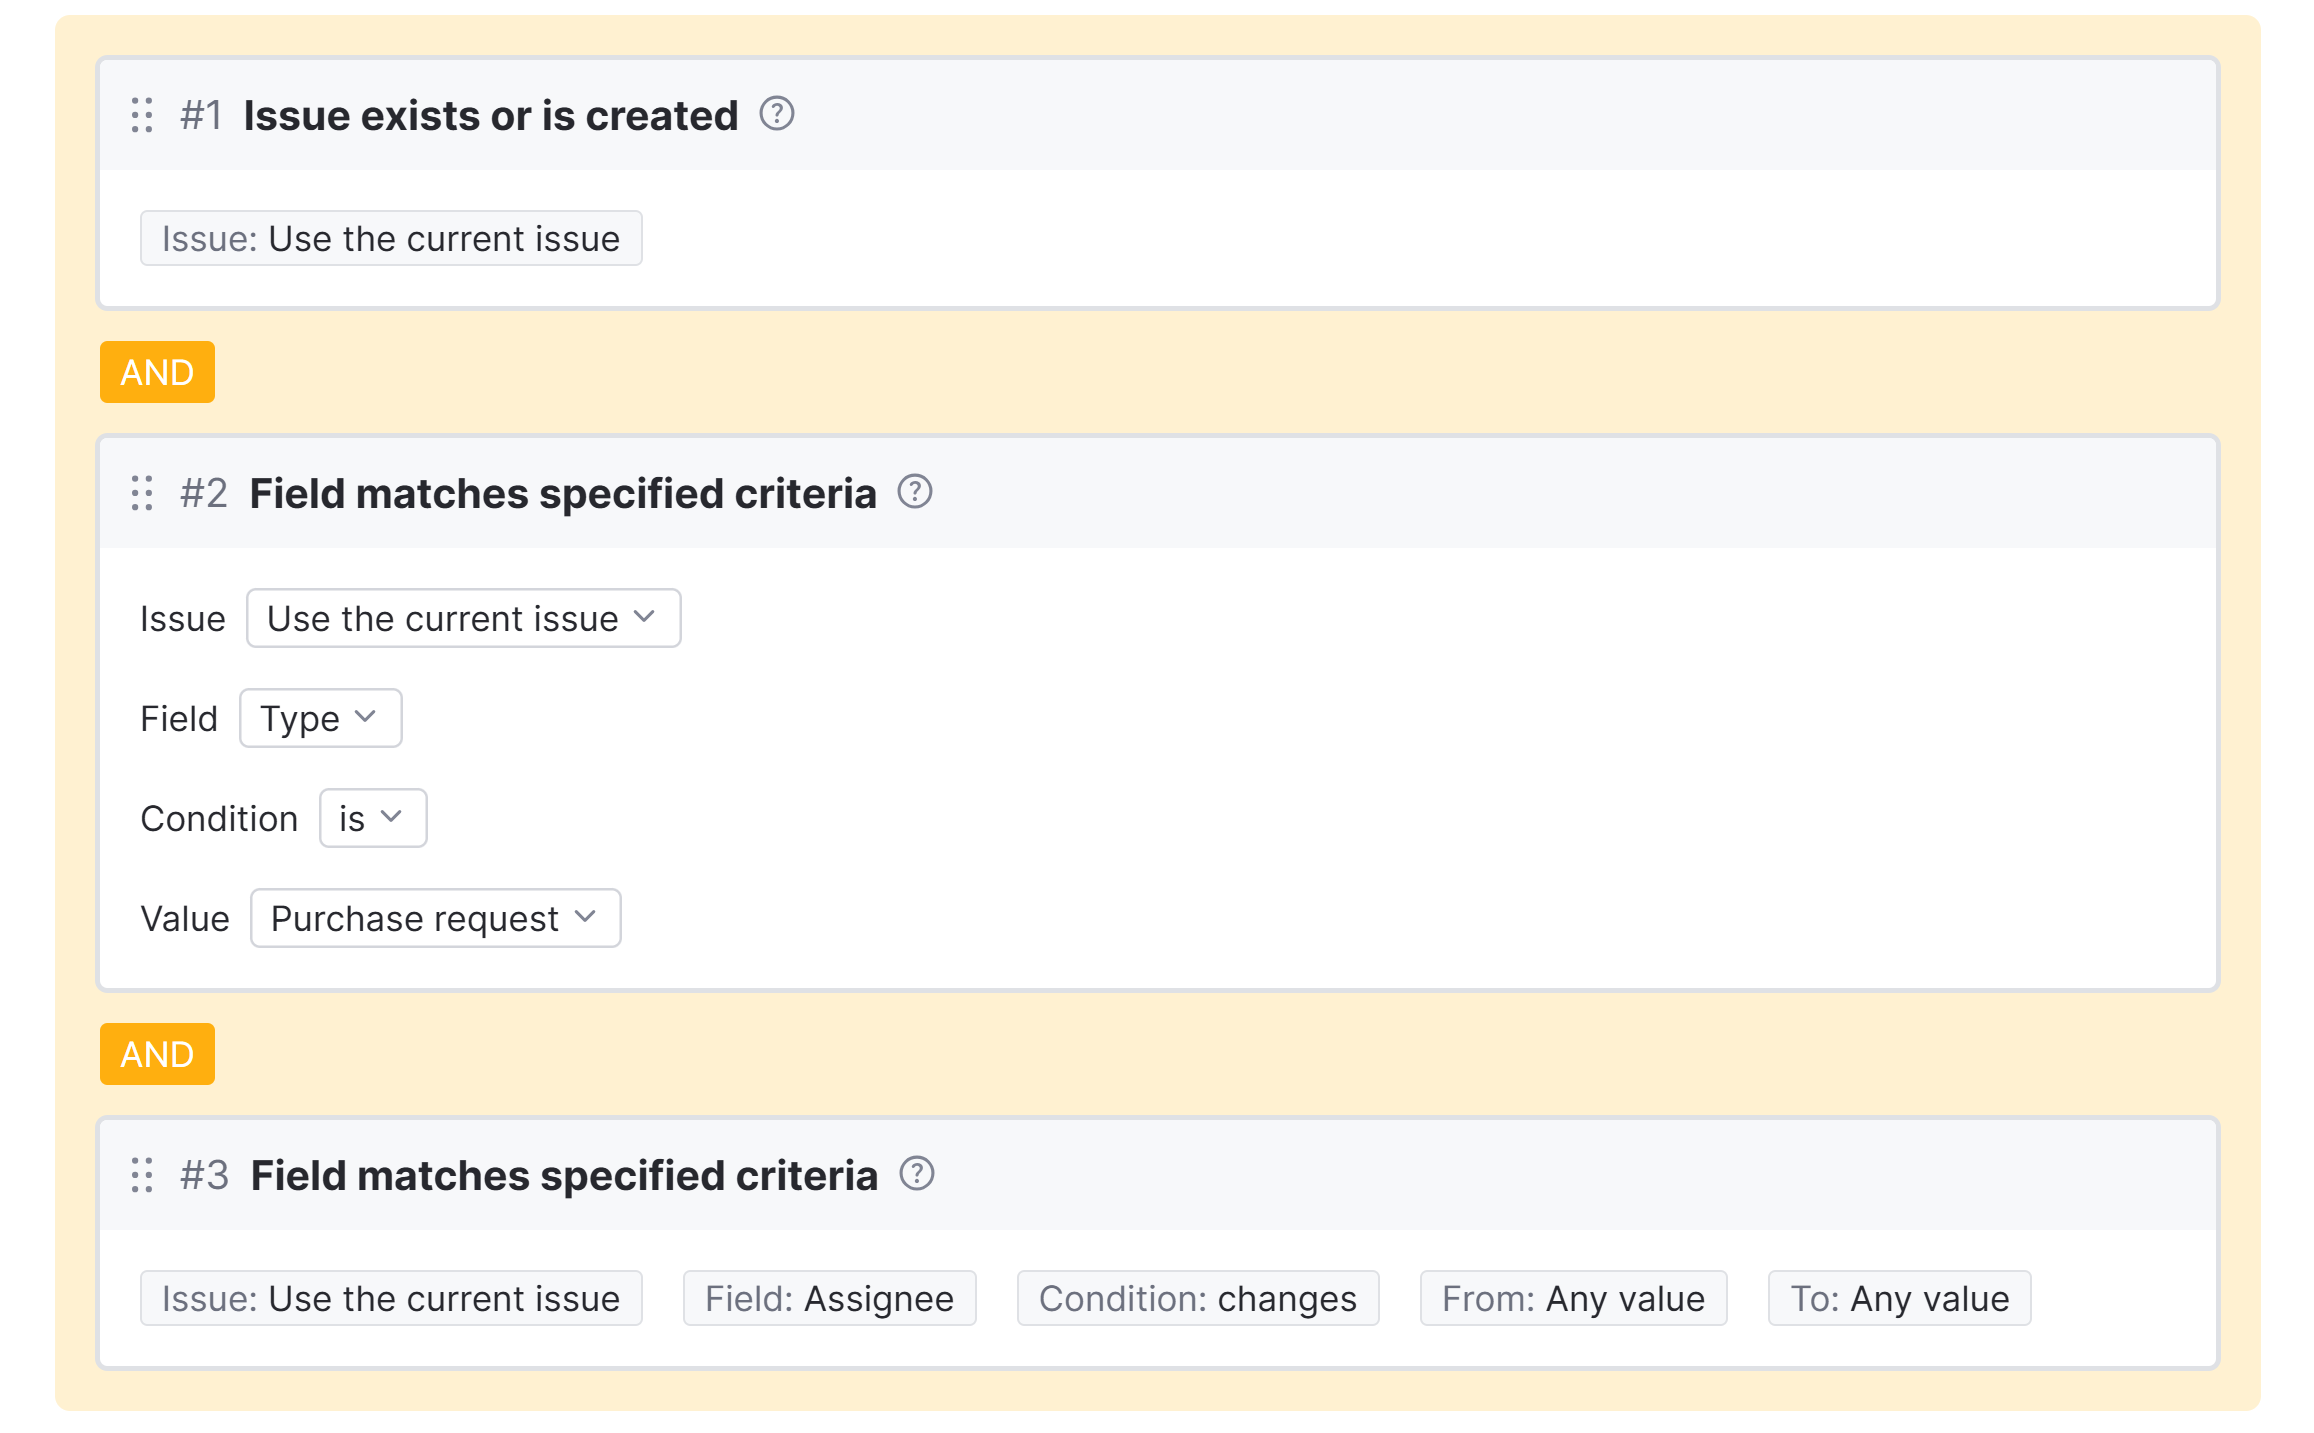Screen dimensions: 2314x1433
Task: Open help for condition #3
Action: 917,1174
